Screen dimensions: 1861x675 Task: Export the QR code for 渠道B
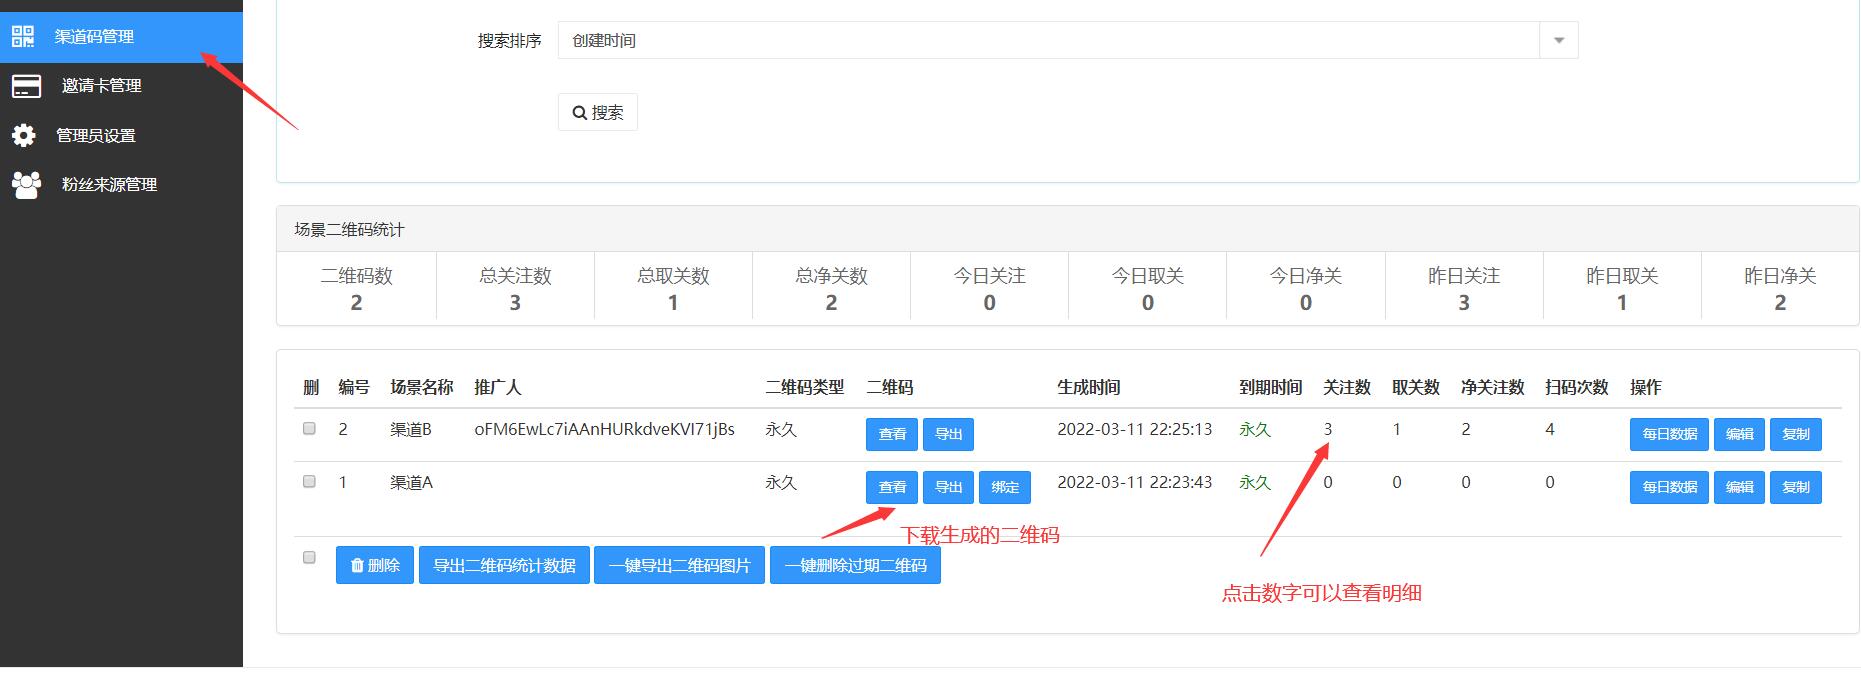948,434
